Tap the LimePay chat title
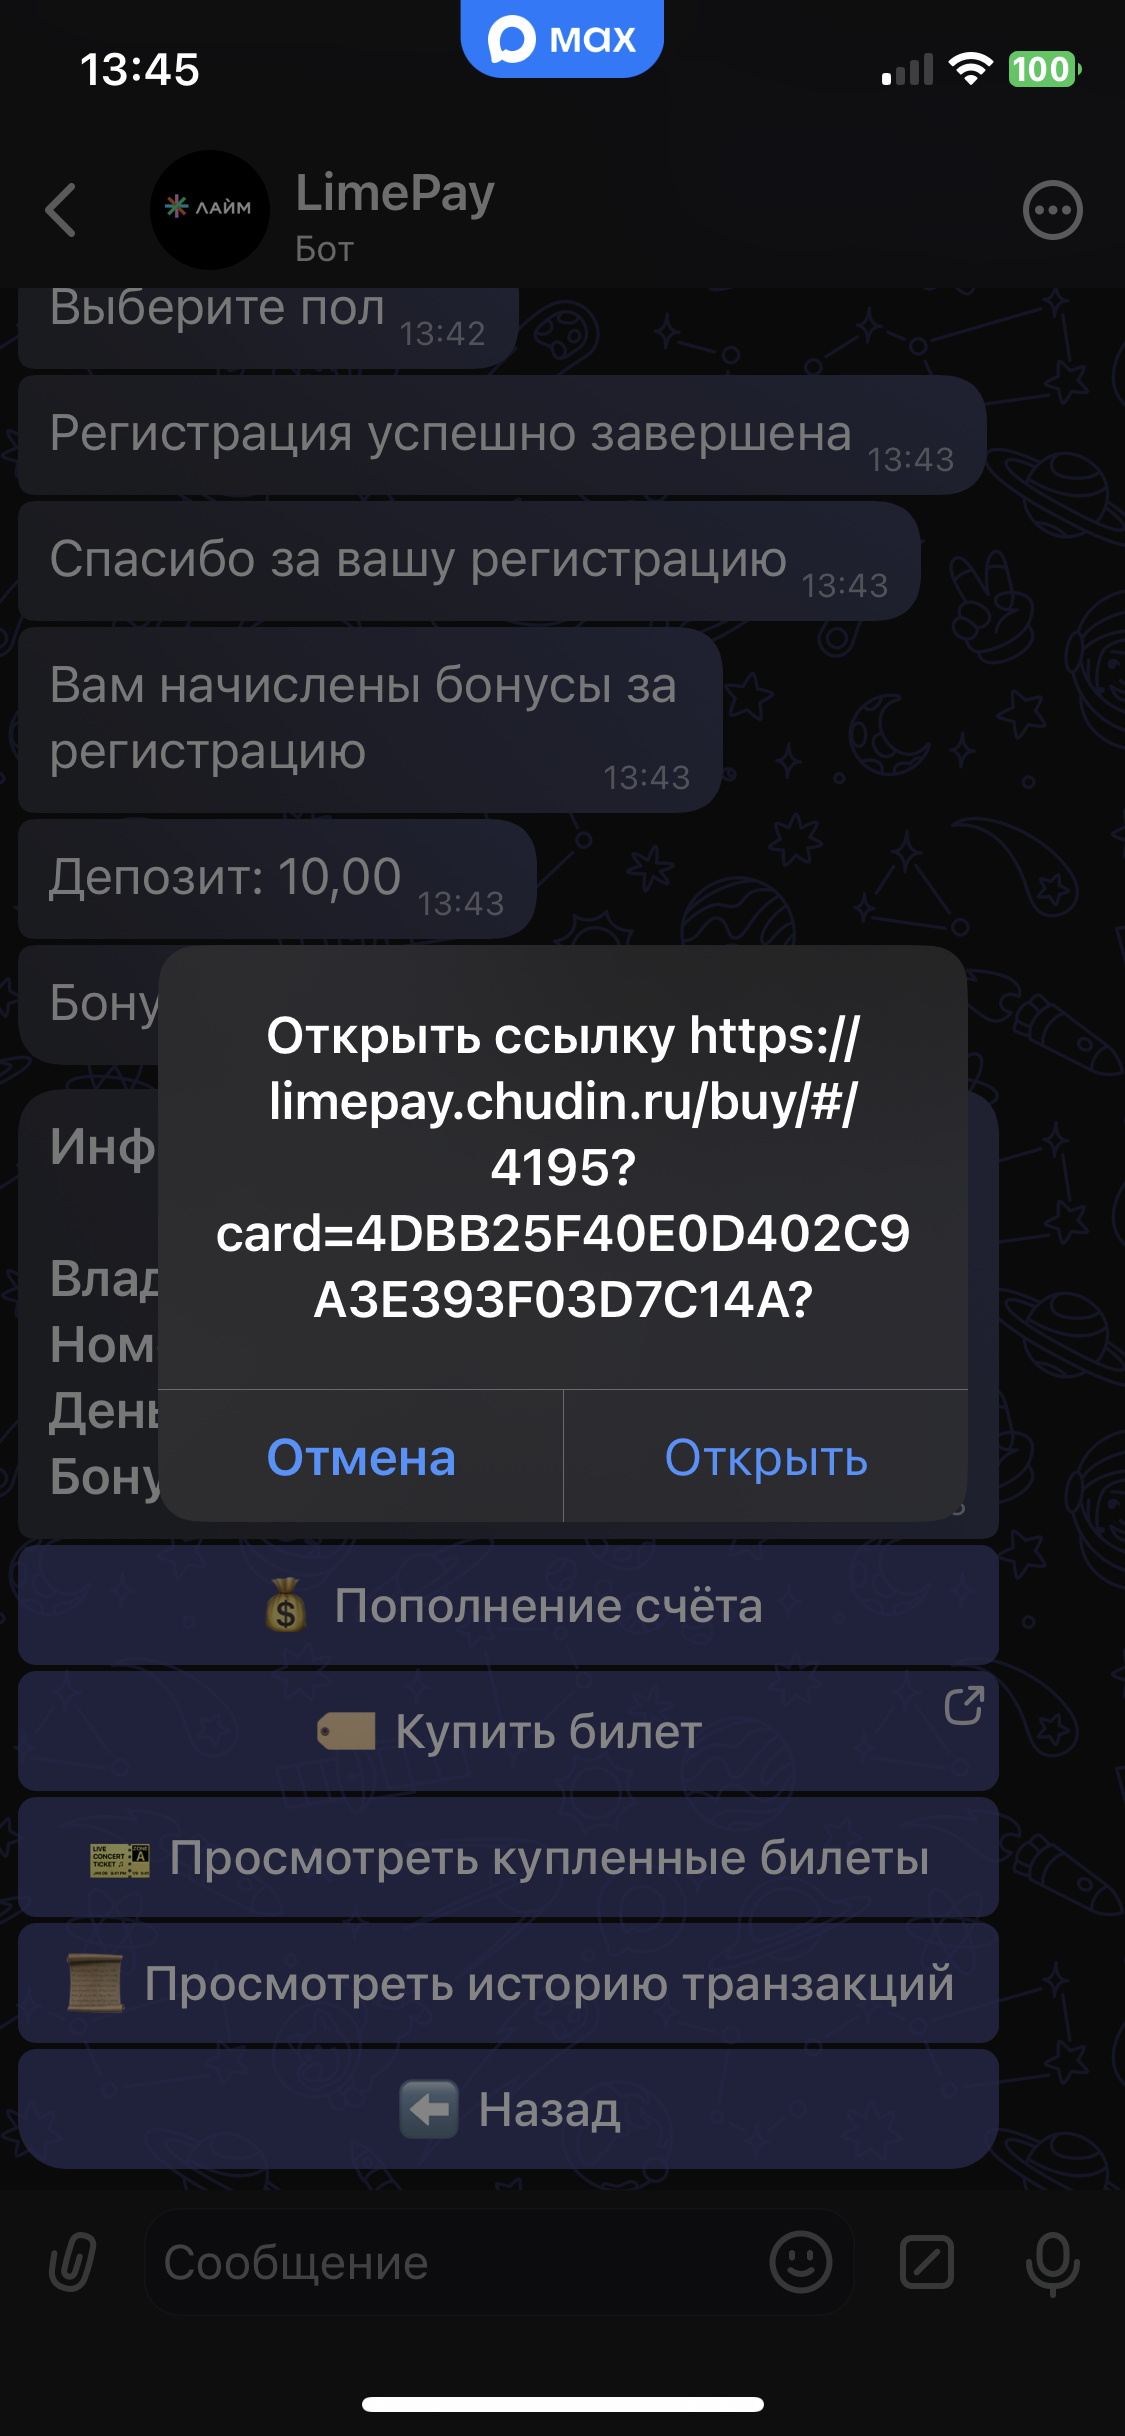The height and width of the screenshot is (2436, 1125). (x=395, y=194)
